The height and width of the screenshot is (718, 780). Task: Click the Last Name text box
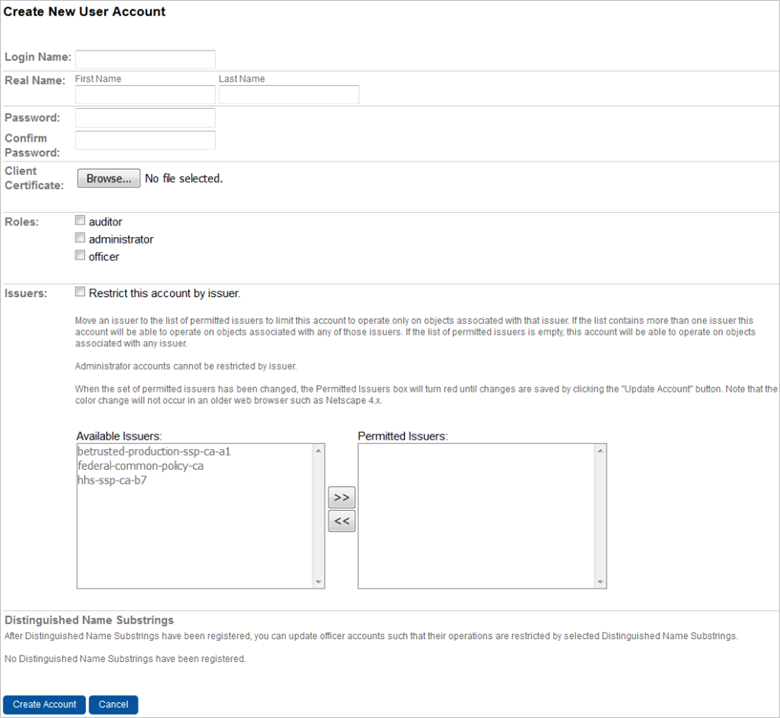[x=288, y=95]
